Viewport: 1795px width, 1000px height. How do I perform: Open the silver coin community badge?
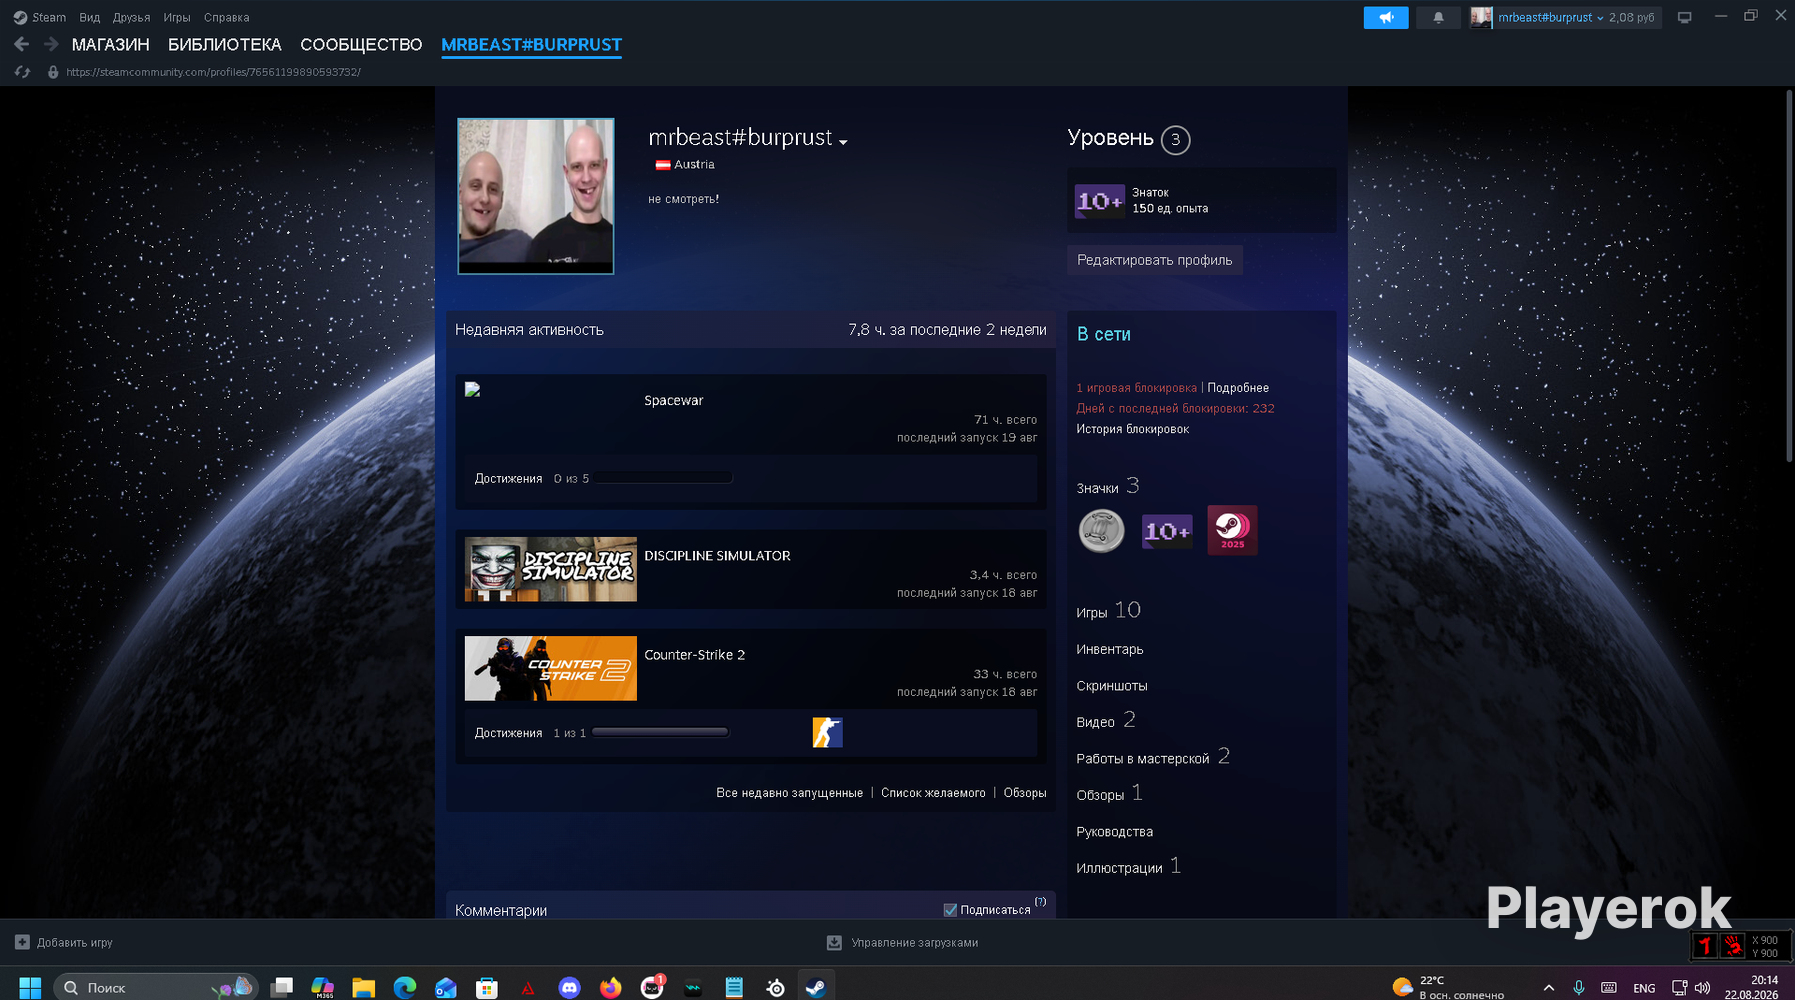coord(1101,531)
